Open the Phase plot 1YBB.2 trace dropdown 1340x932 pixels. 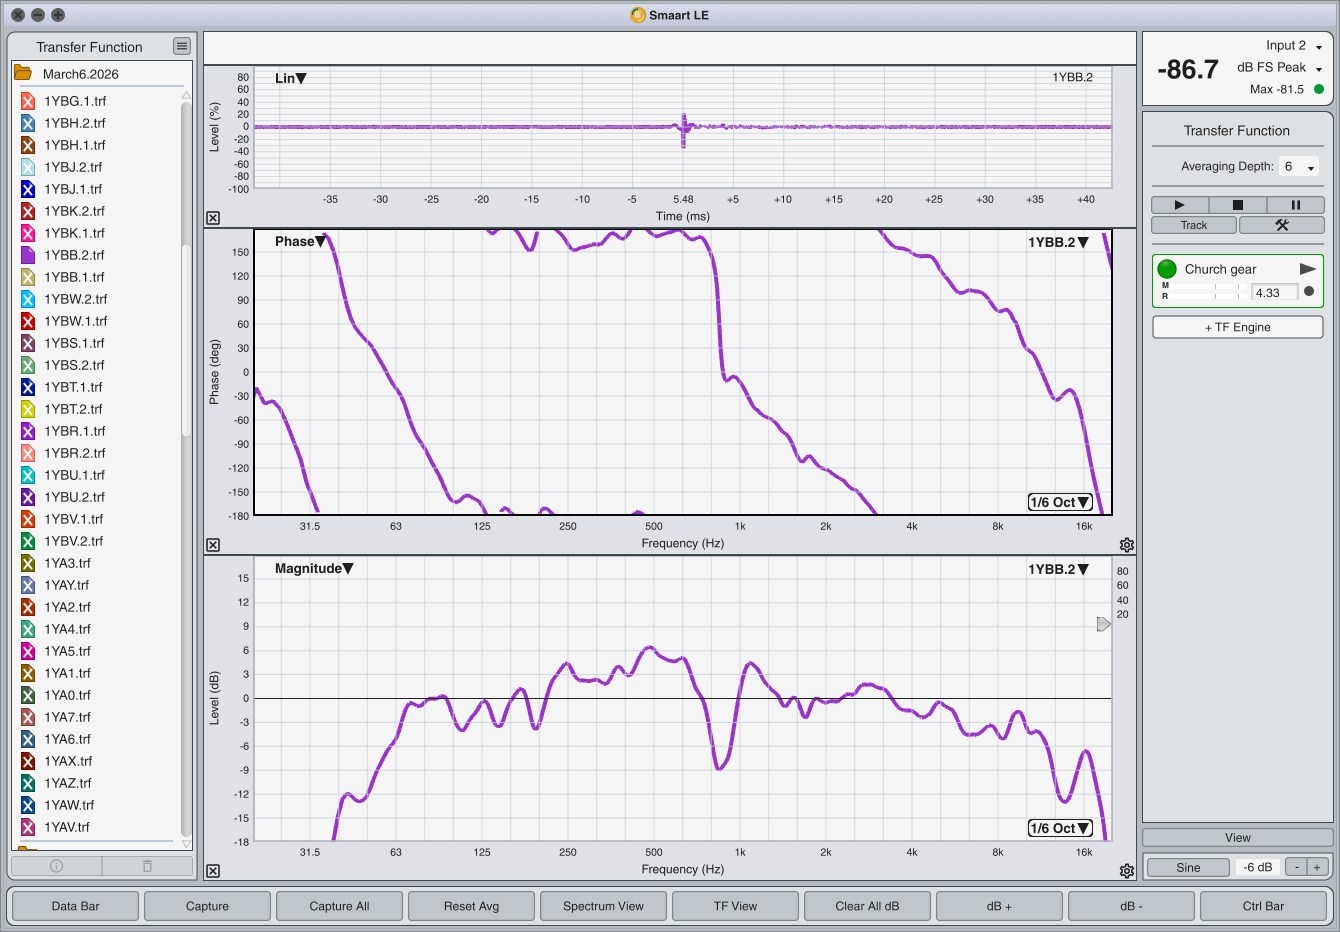click(1058, 242)
